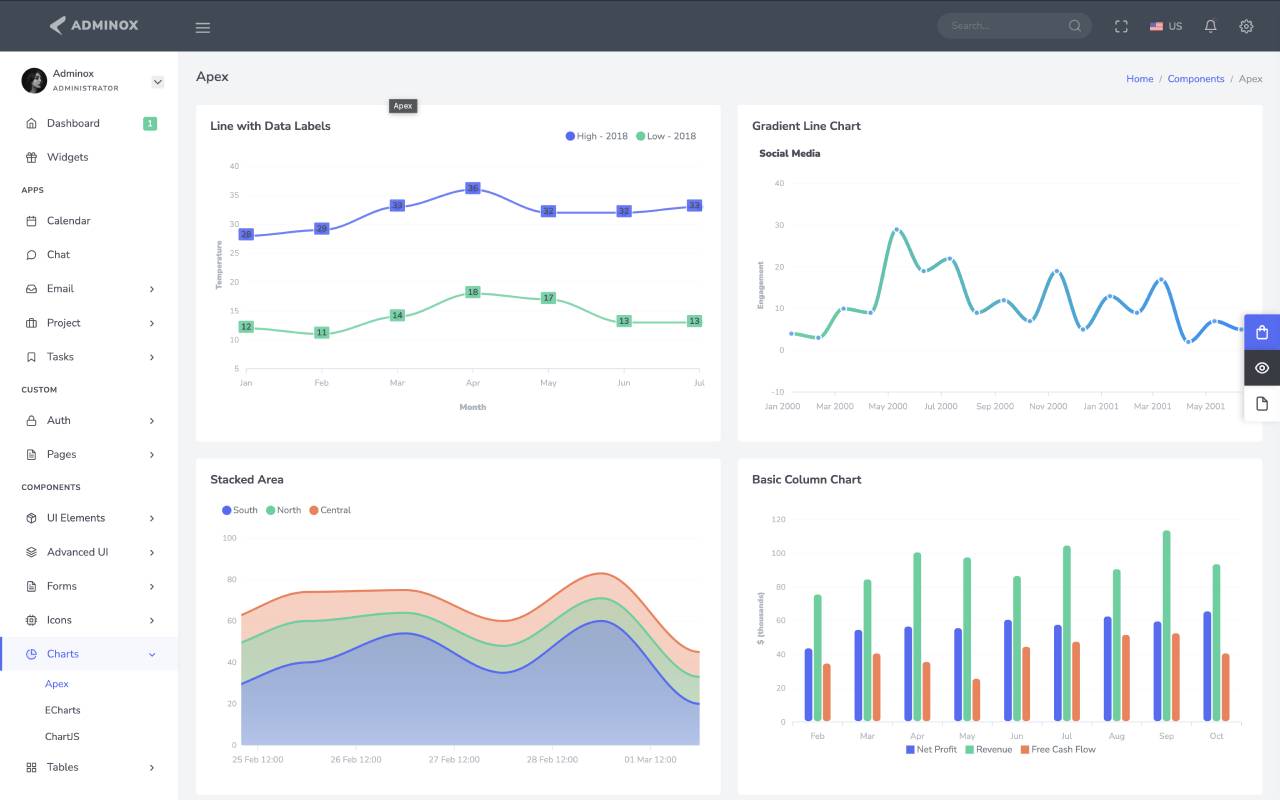Viewport: 1280px width, 800px height.
Task: Expand the Advanced UI submenu chevron
Action: click(152, 552)
